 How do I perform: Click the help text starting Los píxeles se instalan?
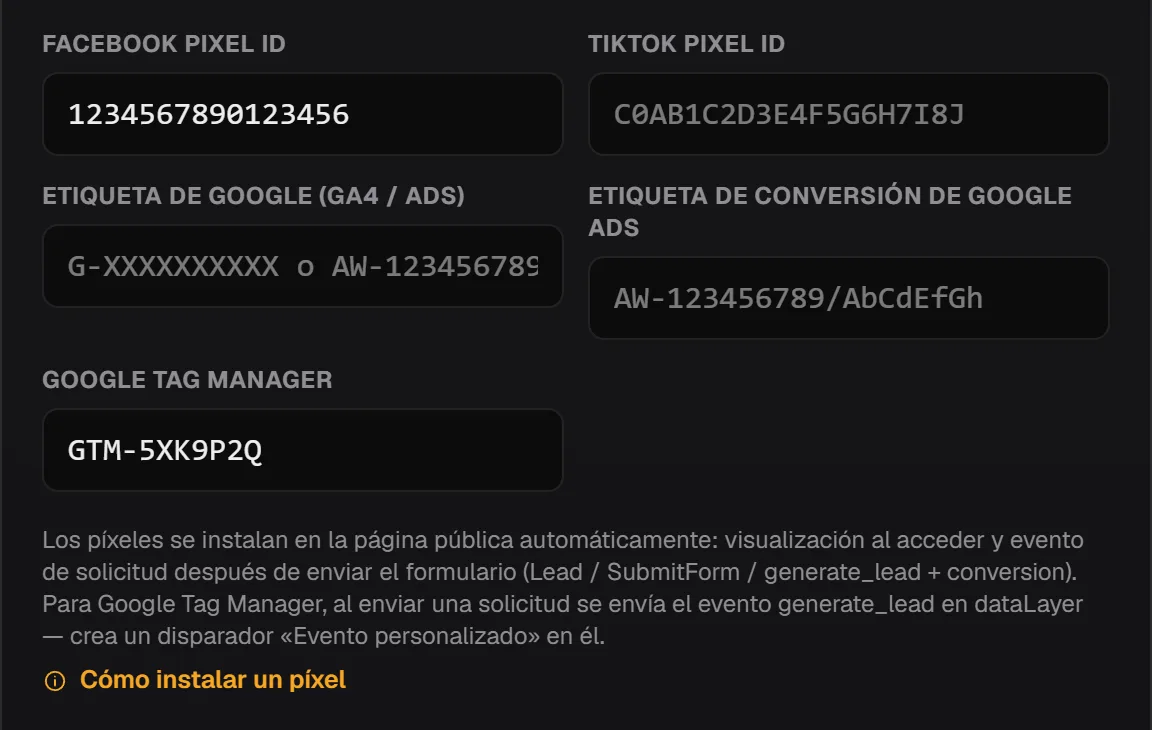tap(563, 588)
